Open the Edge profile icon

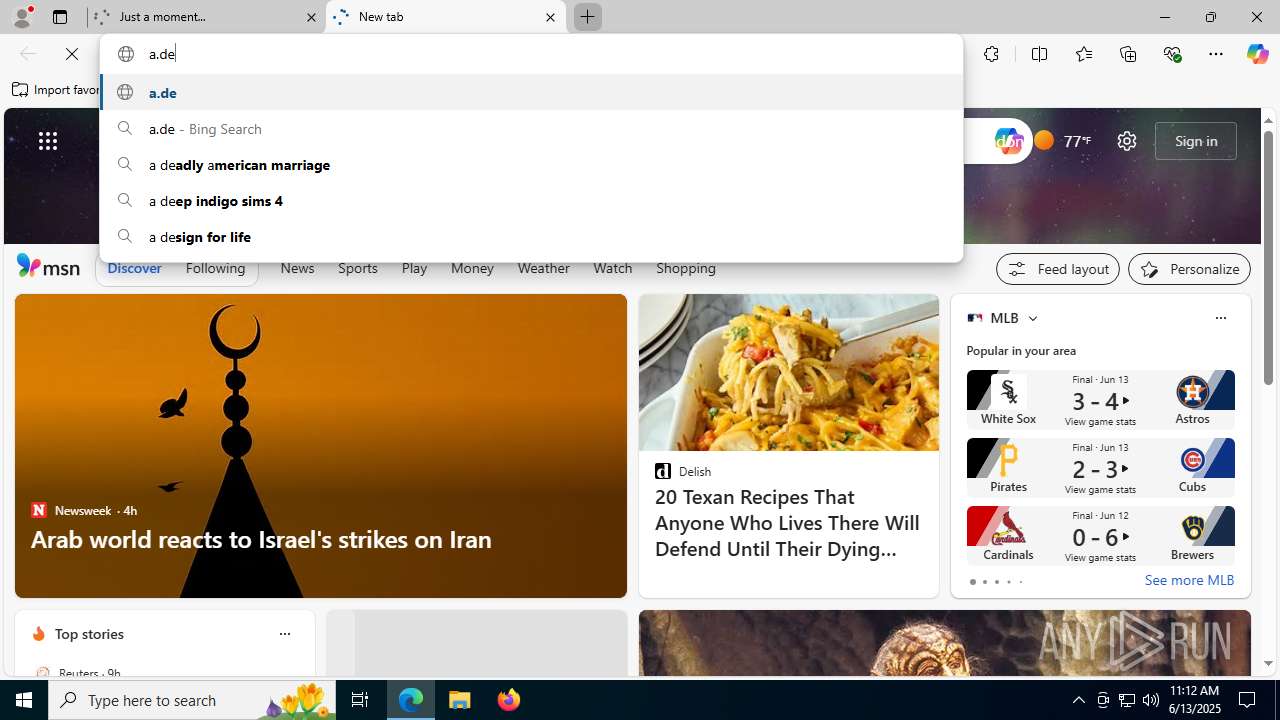tap(22, 17)
